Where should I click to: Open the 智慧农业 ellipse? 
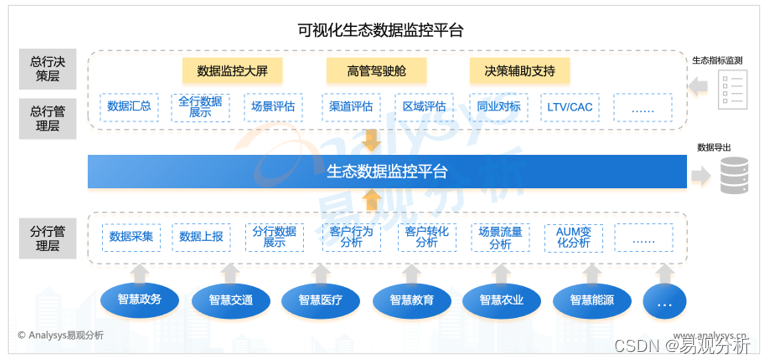point(502,300)
